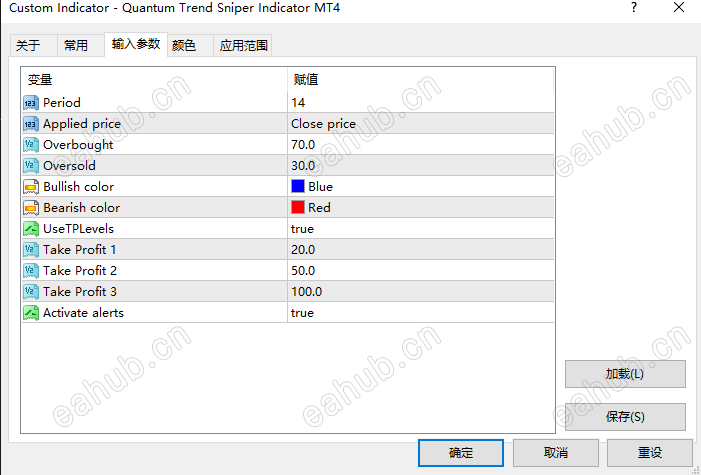Select the Period value 14

[298, 103]
